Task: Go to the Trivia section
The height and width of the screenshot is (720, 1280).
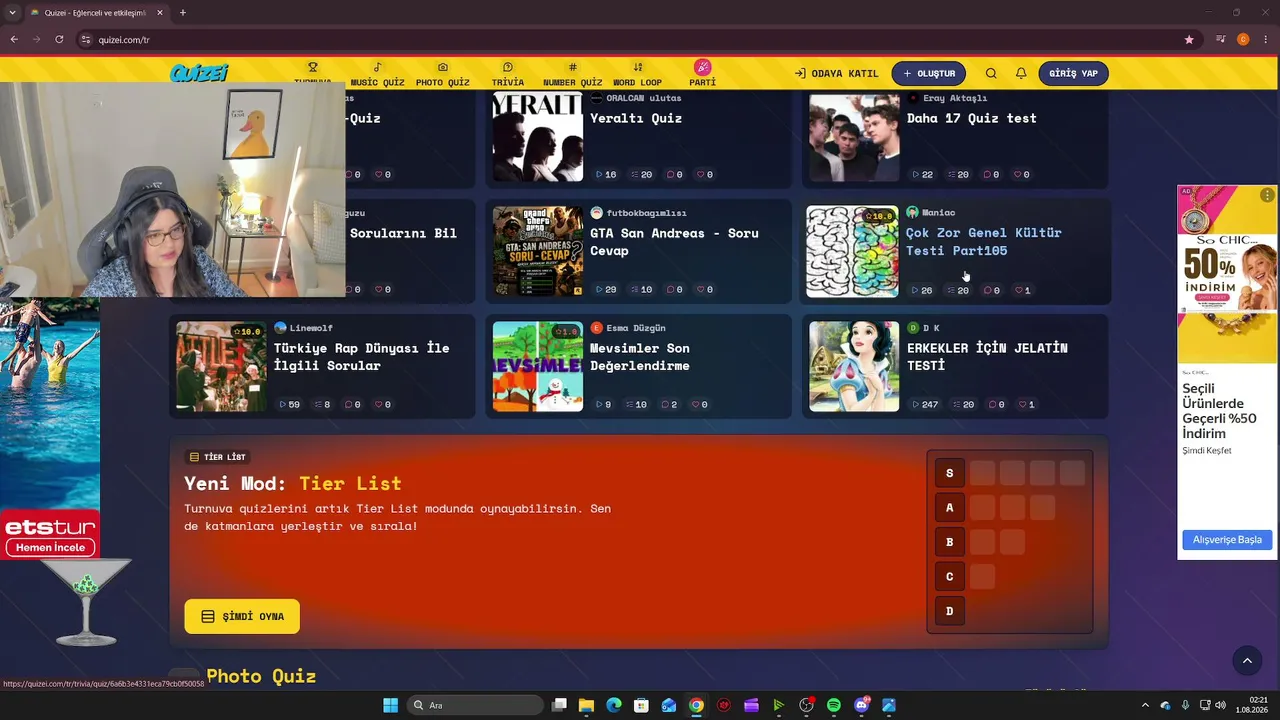Action: [x=507, y=74]
